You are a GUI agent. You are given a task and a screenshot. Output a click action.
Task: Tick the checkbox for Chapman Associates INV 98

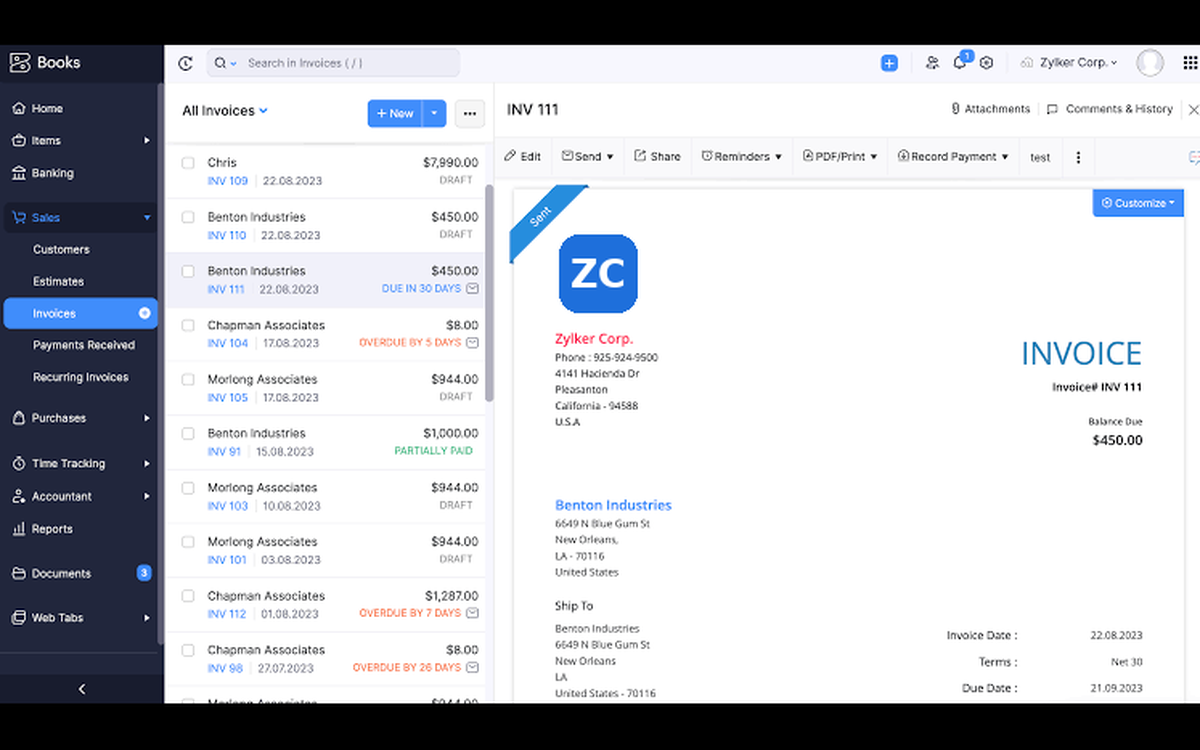click(188, 649)
